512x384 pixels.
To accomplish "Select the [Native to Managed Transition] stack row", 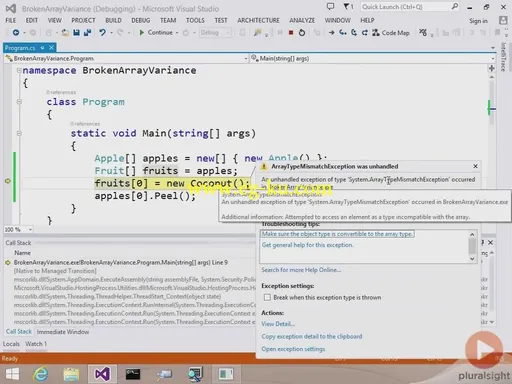I will click(55, 271).
